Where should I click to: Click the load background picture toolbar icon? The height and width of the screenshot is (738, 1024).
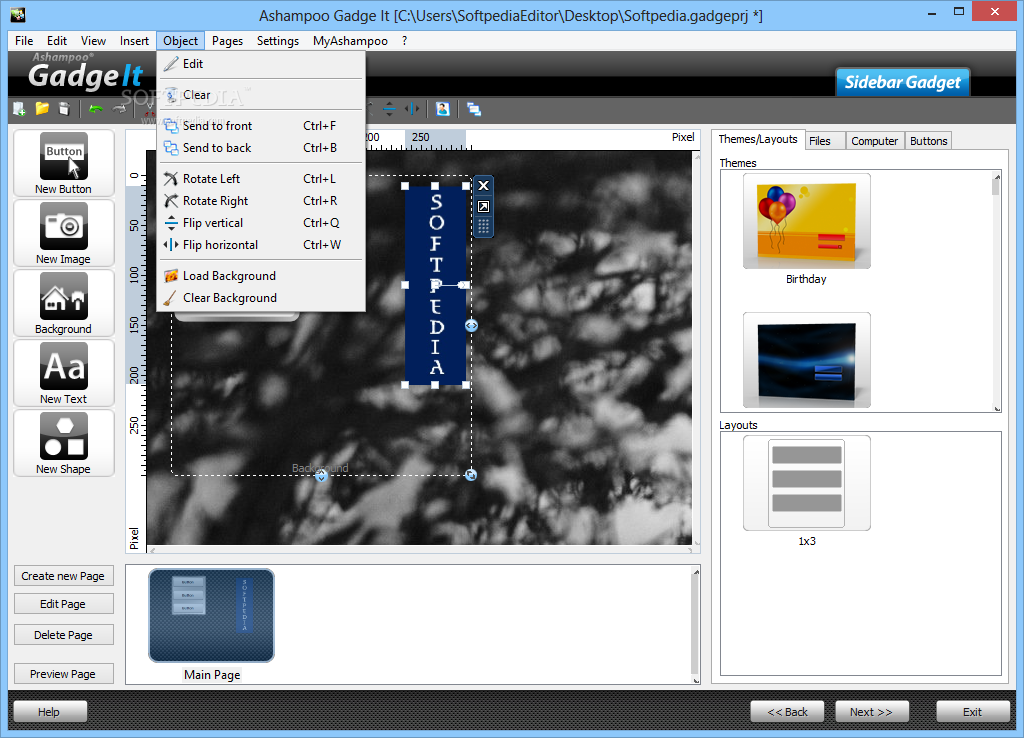pos(443,109)
